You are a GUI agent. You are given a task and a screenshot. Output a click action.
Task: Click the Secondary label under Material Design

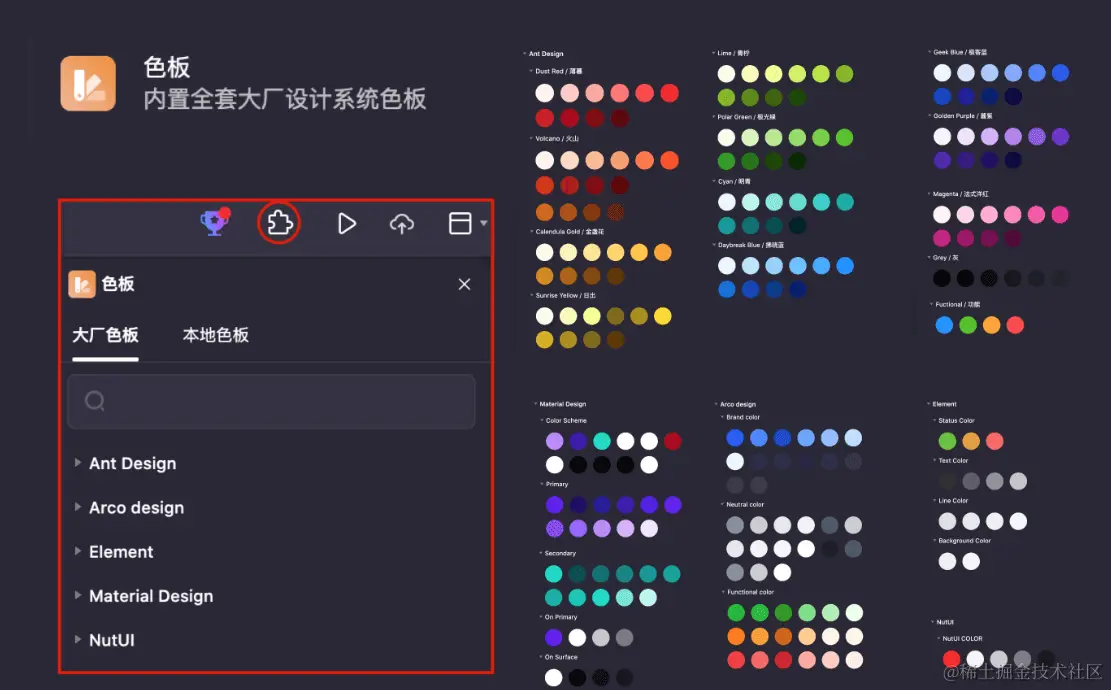(560, 553)
